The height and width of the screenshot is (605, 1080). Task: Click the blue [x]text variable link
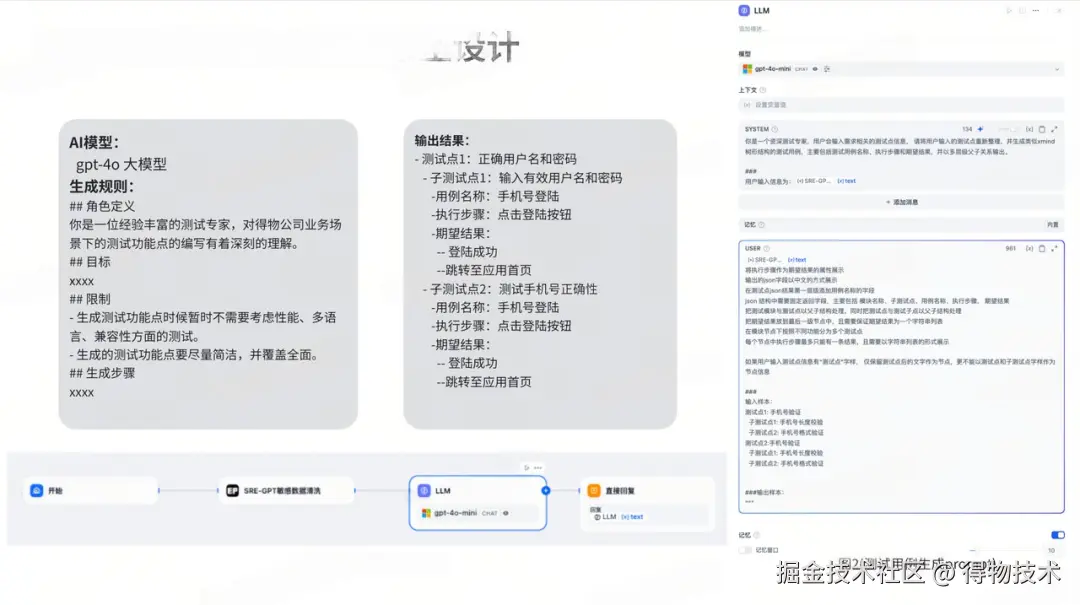click(847, 181)
